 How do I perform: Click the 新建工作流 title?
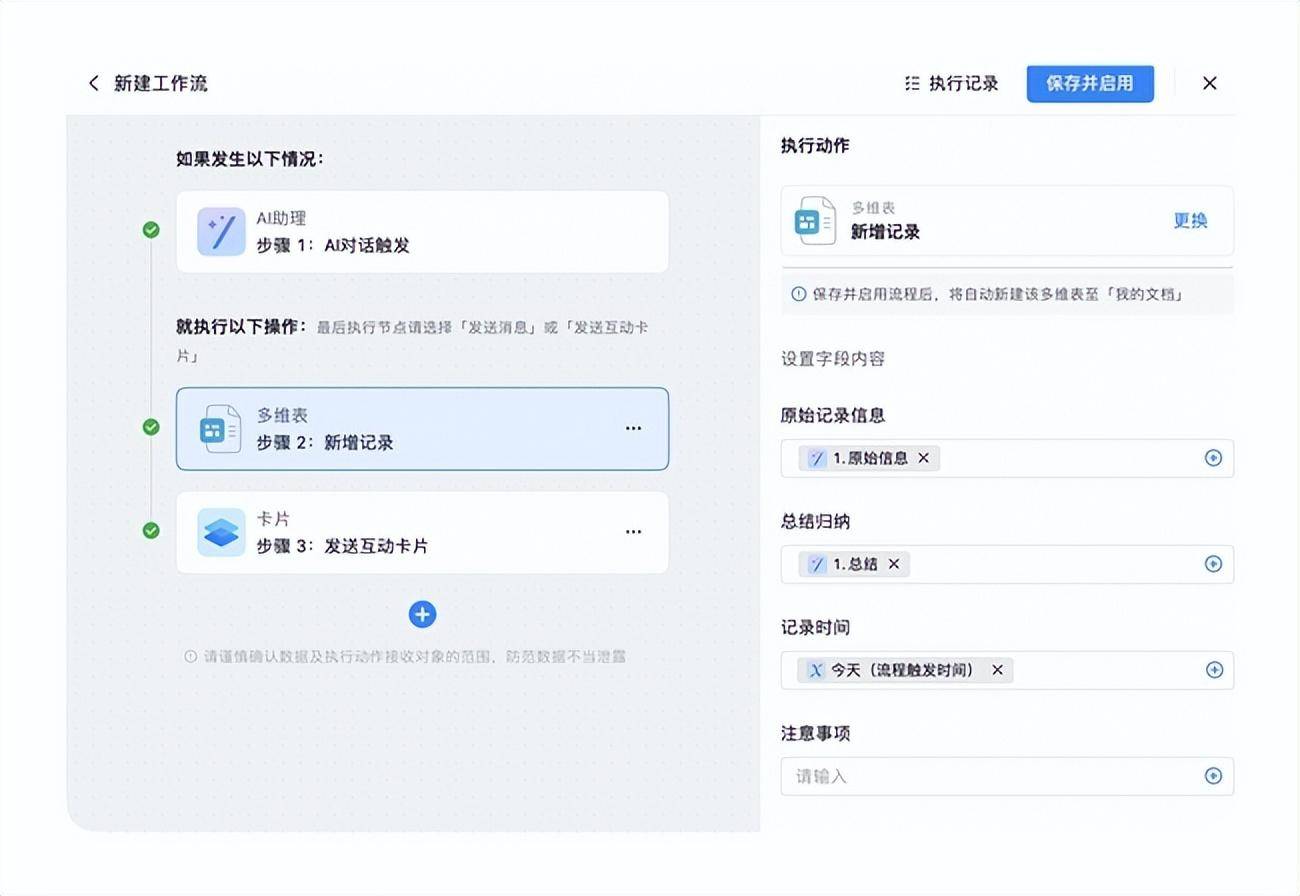tap(160, 84)
